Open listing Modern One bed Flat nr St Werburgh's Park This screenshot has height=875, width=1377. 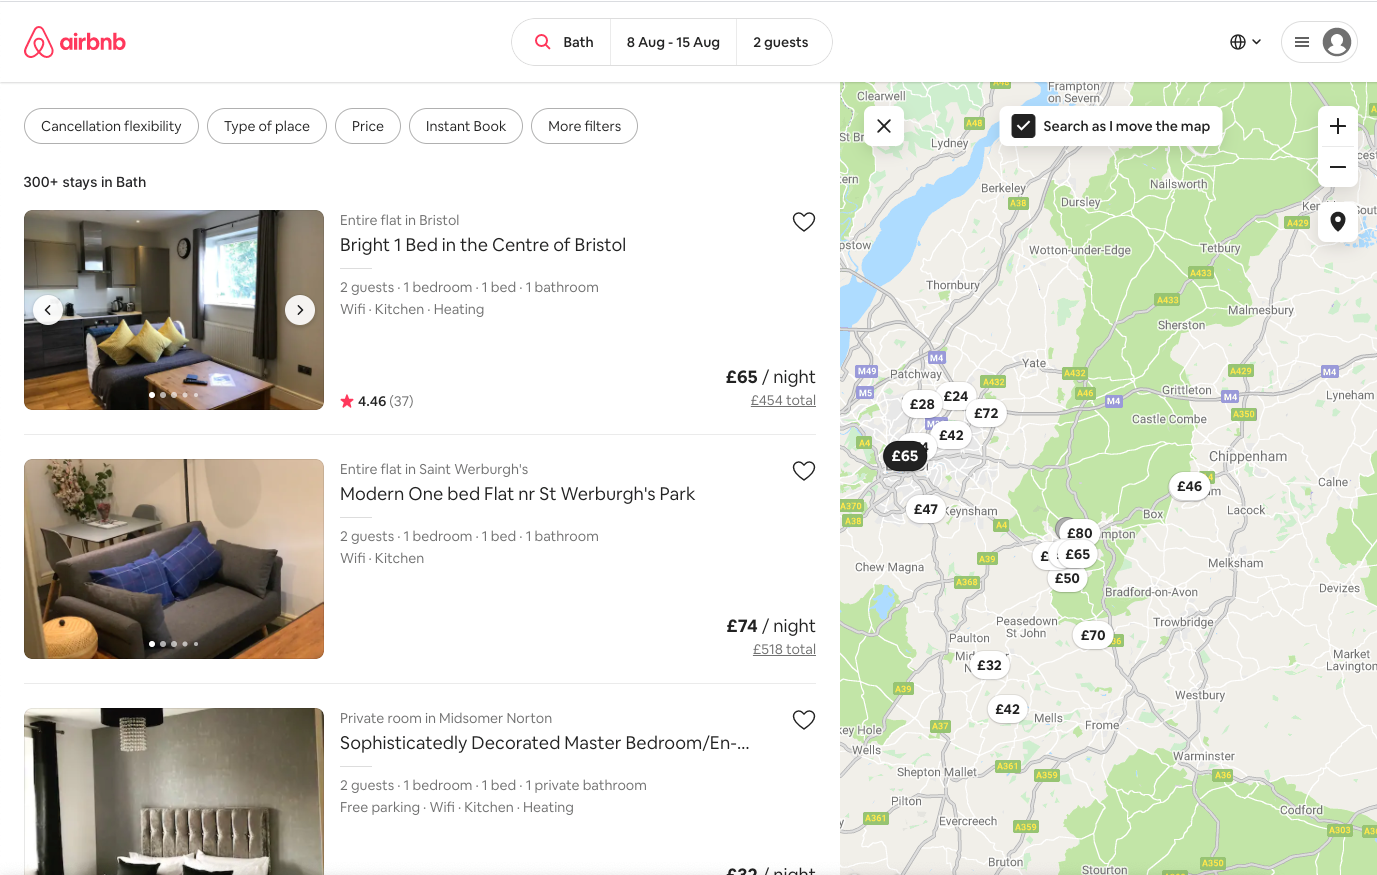[517, 494]
